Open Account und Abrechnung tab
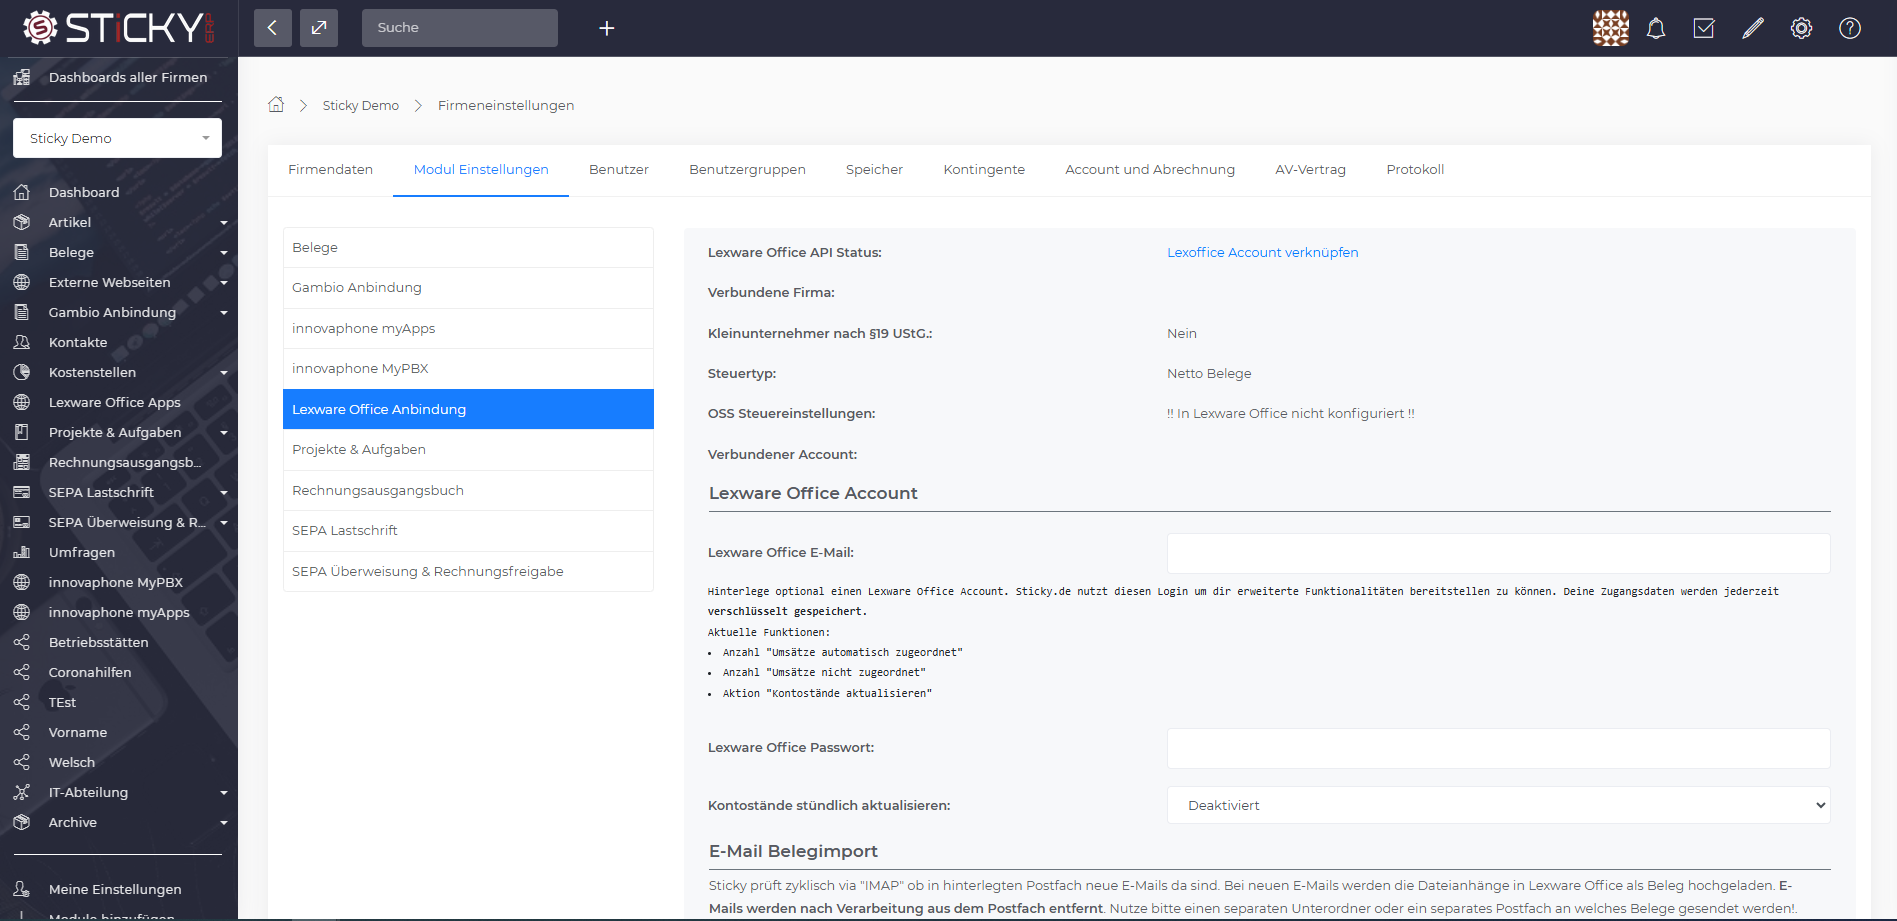The image size is (1897, 921). click(1150, 169)
